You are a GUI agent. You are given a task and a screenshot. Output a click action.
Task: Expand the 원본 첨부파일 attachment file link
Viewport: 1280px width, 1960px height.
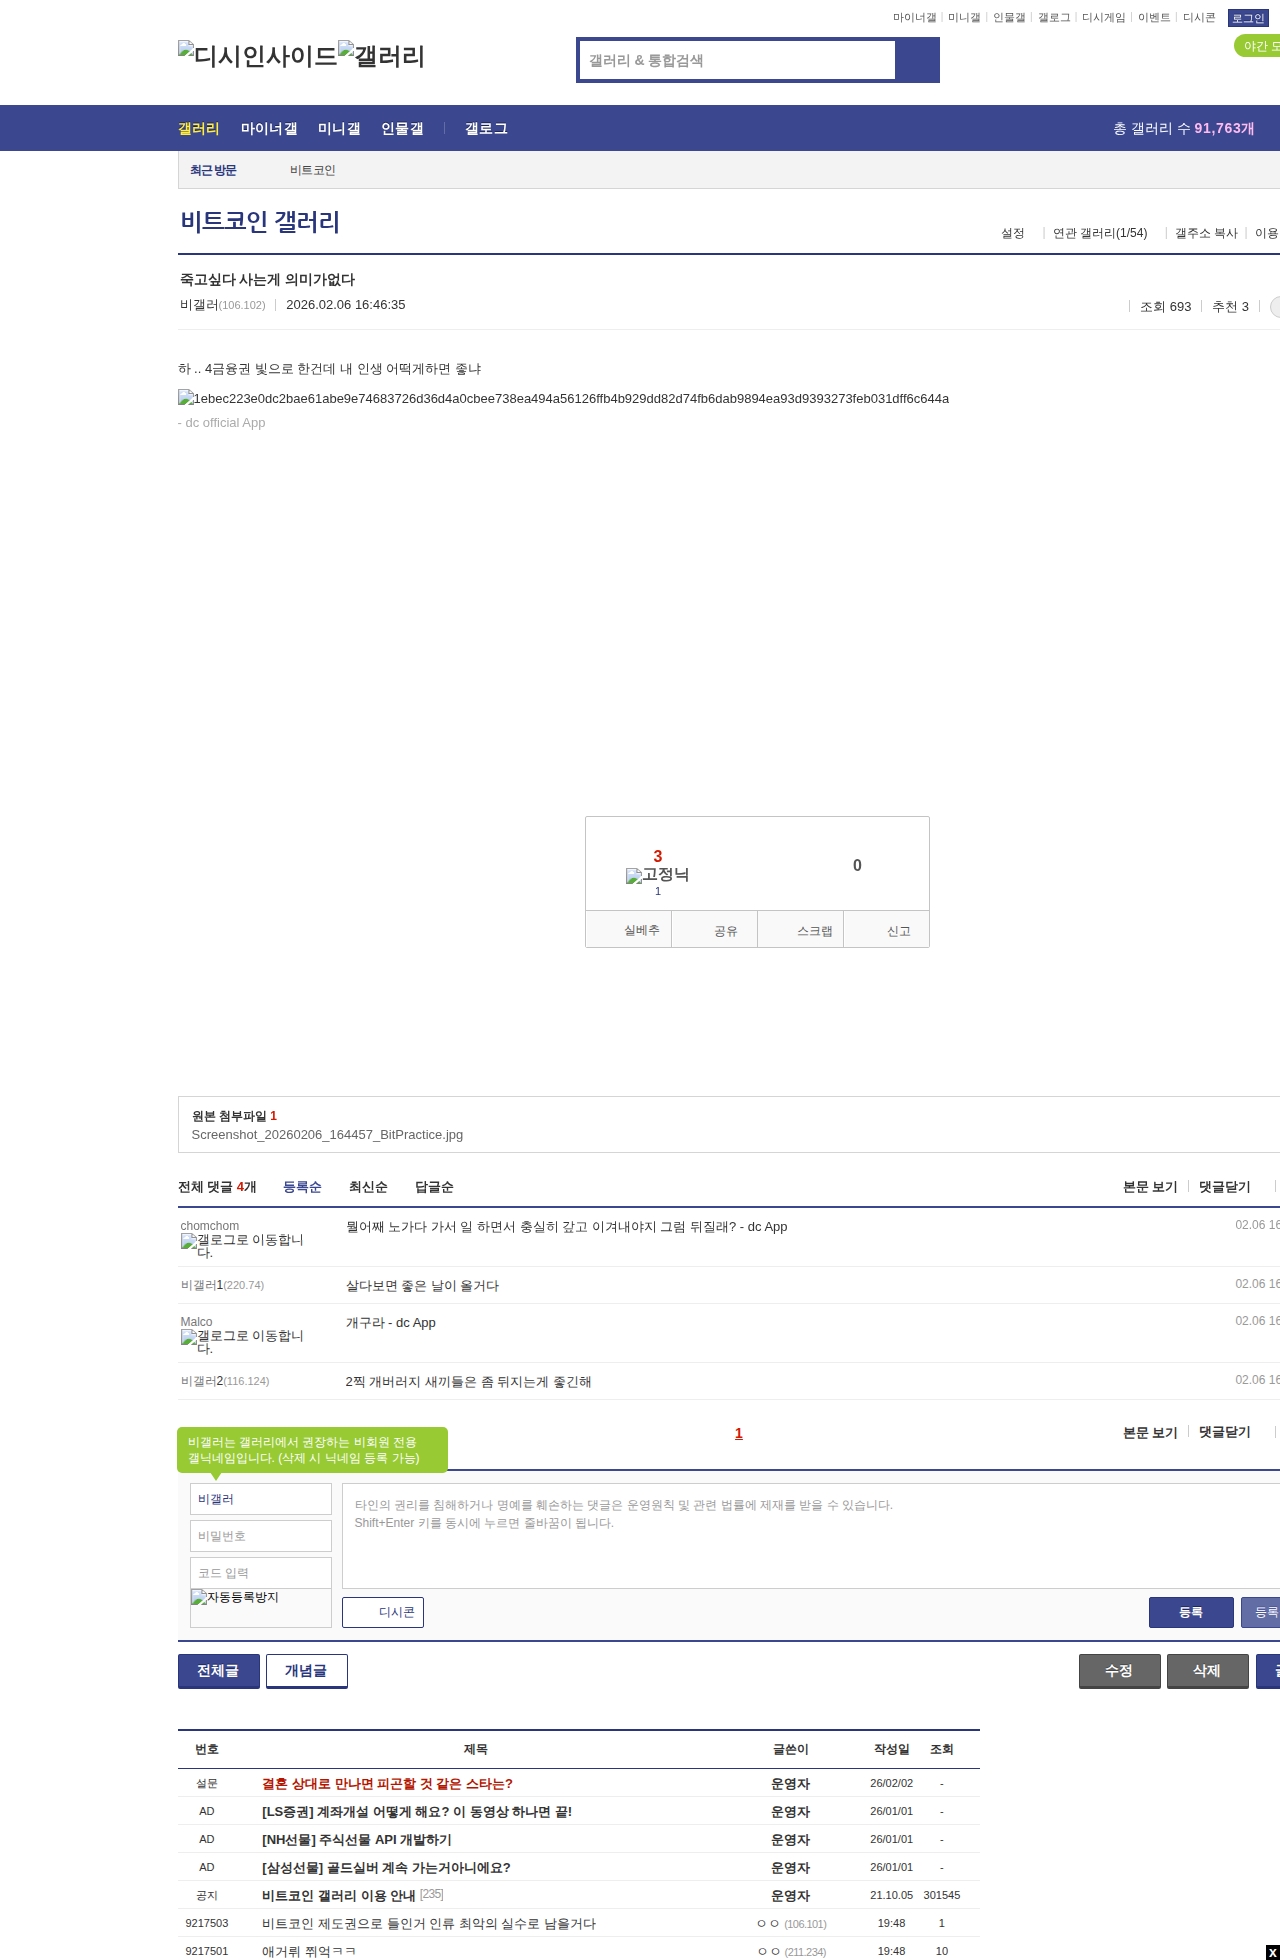click(327, 1135)
